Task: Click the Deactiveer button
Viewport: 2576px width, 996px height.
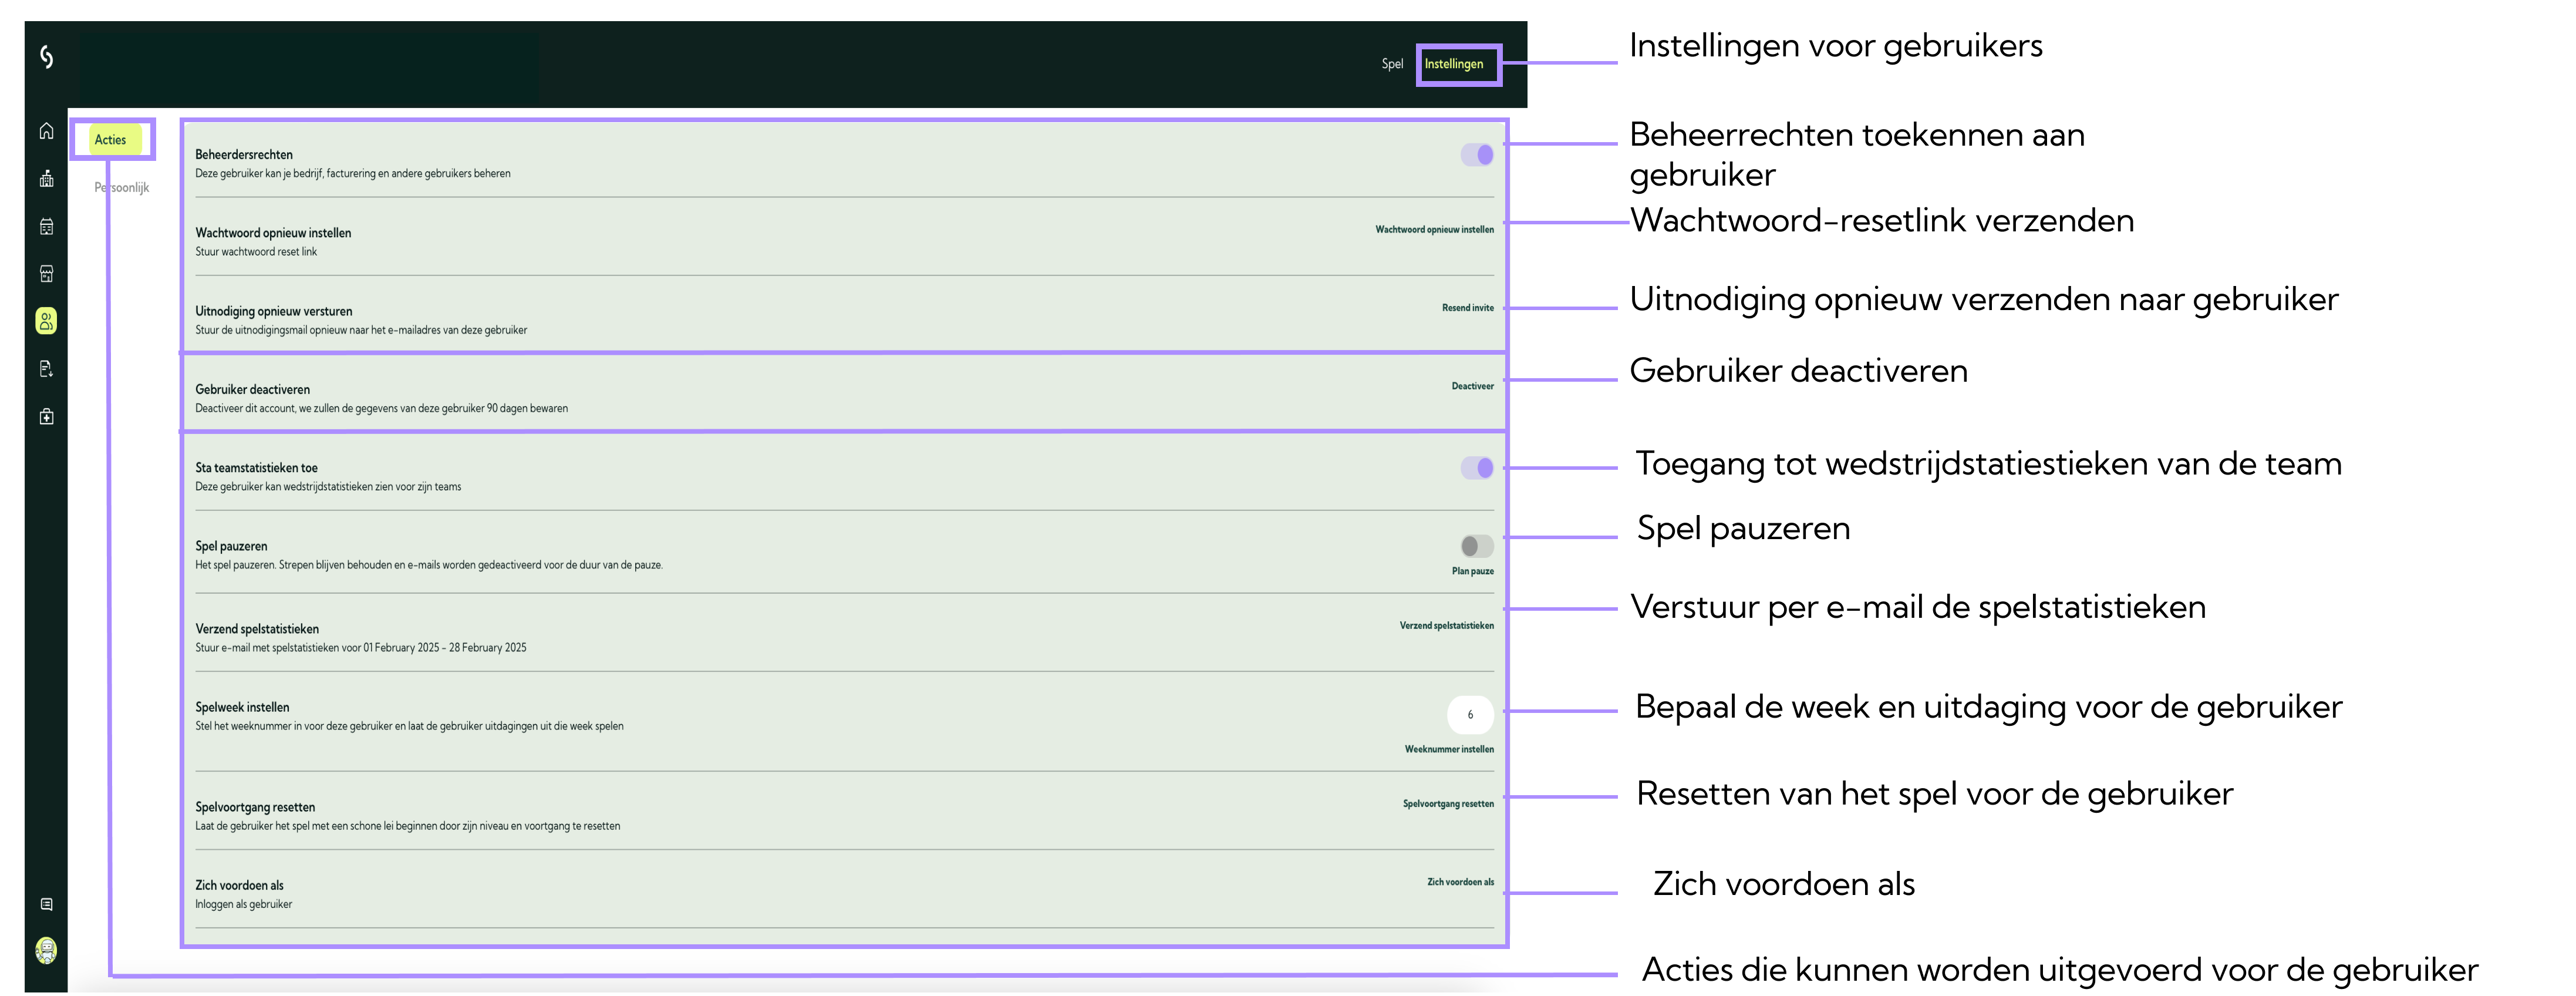Action: [x=1472, y=386]
